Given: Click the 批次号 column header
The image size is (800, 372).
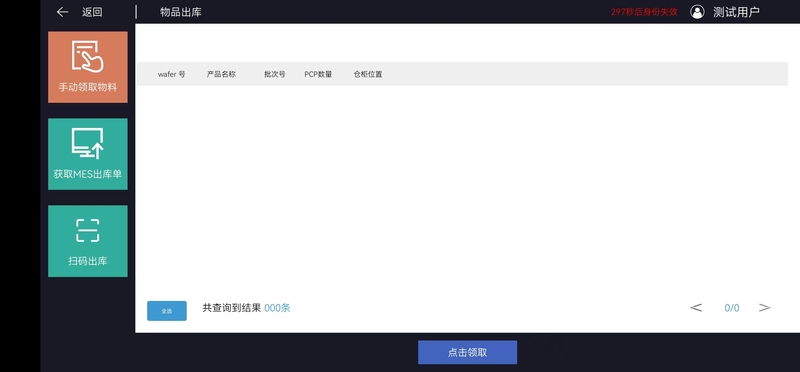Looking at the screenshot, I should pos(274,74).
